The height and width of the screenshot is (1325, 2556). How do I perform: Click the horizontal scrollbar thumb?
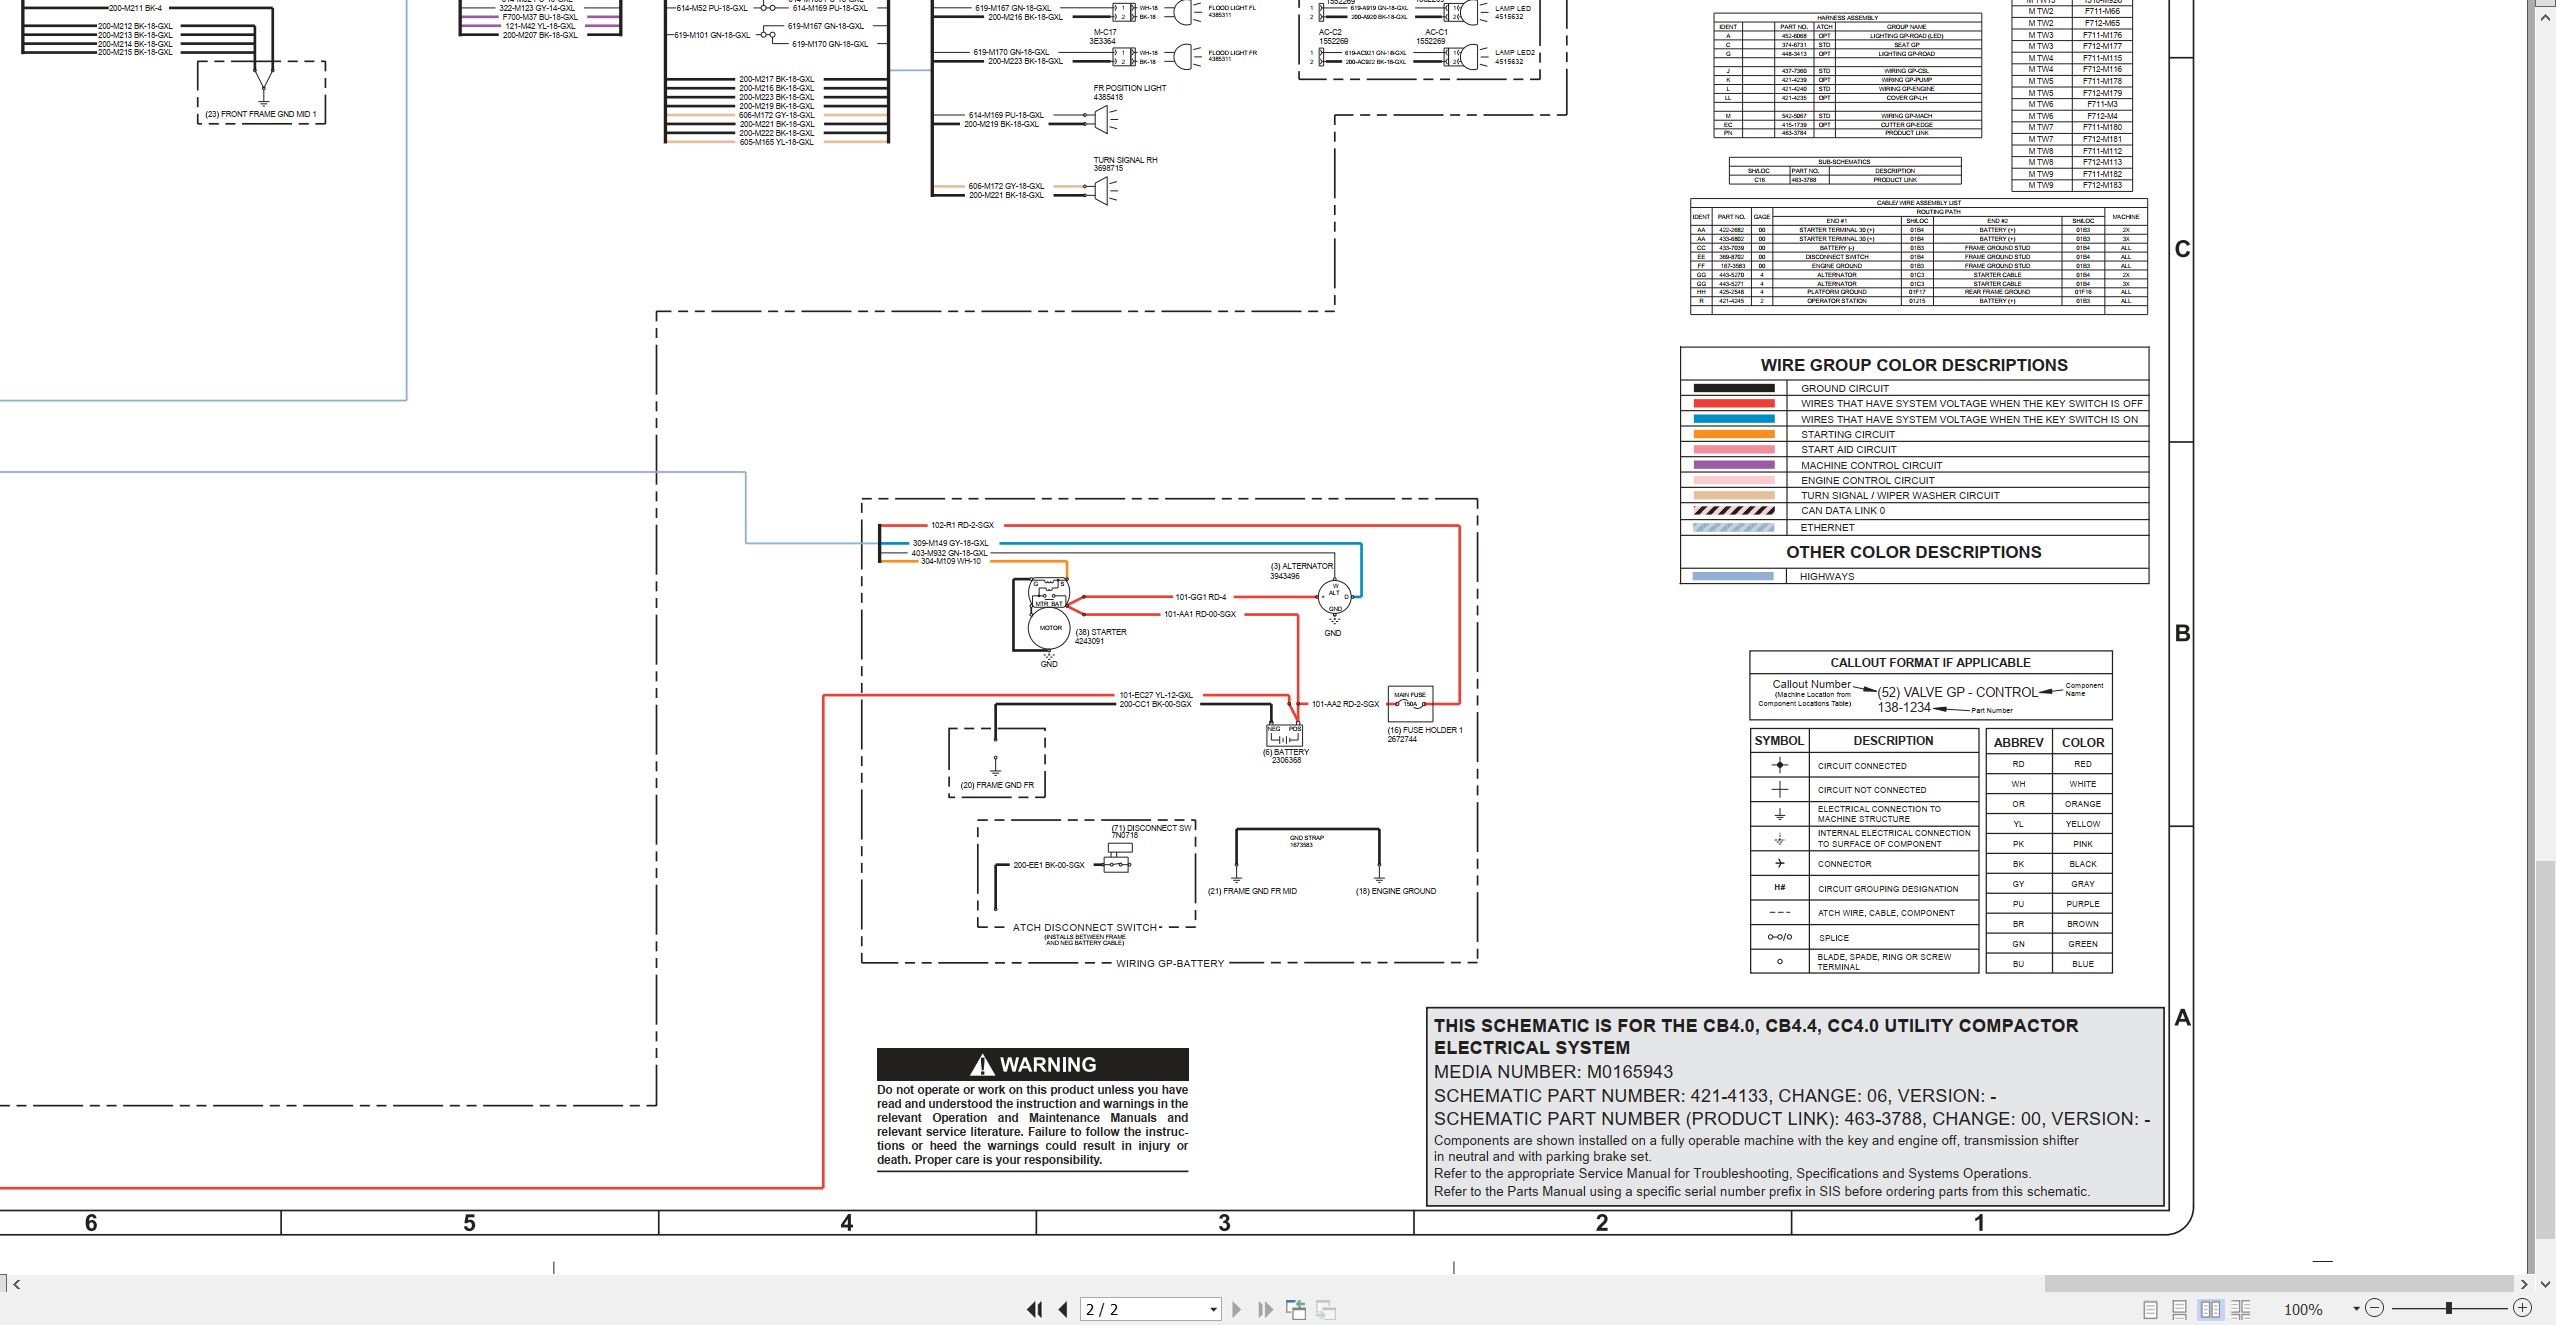(x=2279, y=1283)
